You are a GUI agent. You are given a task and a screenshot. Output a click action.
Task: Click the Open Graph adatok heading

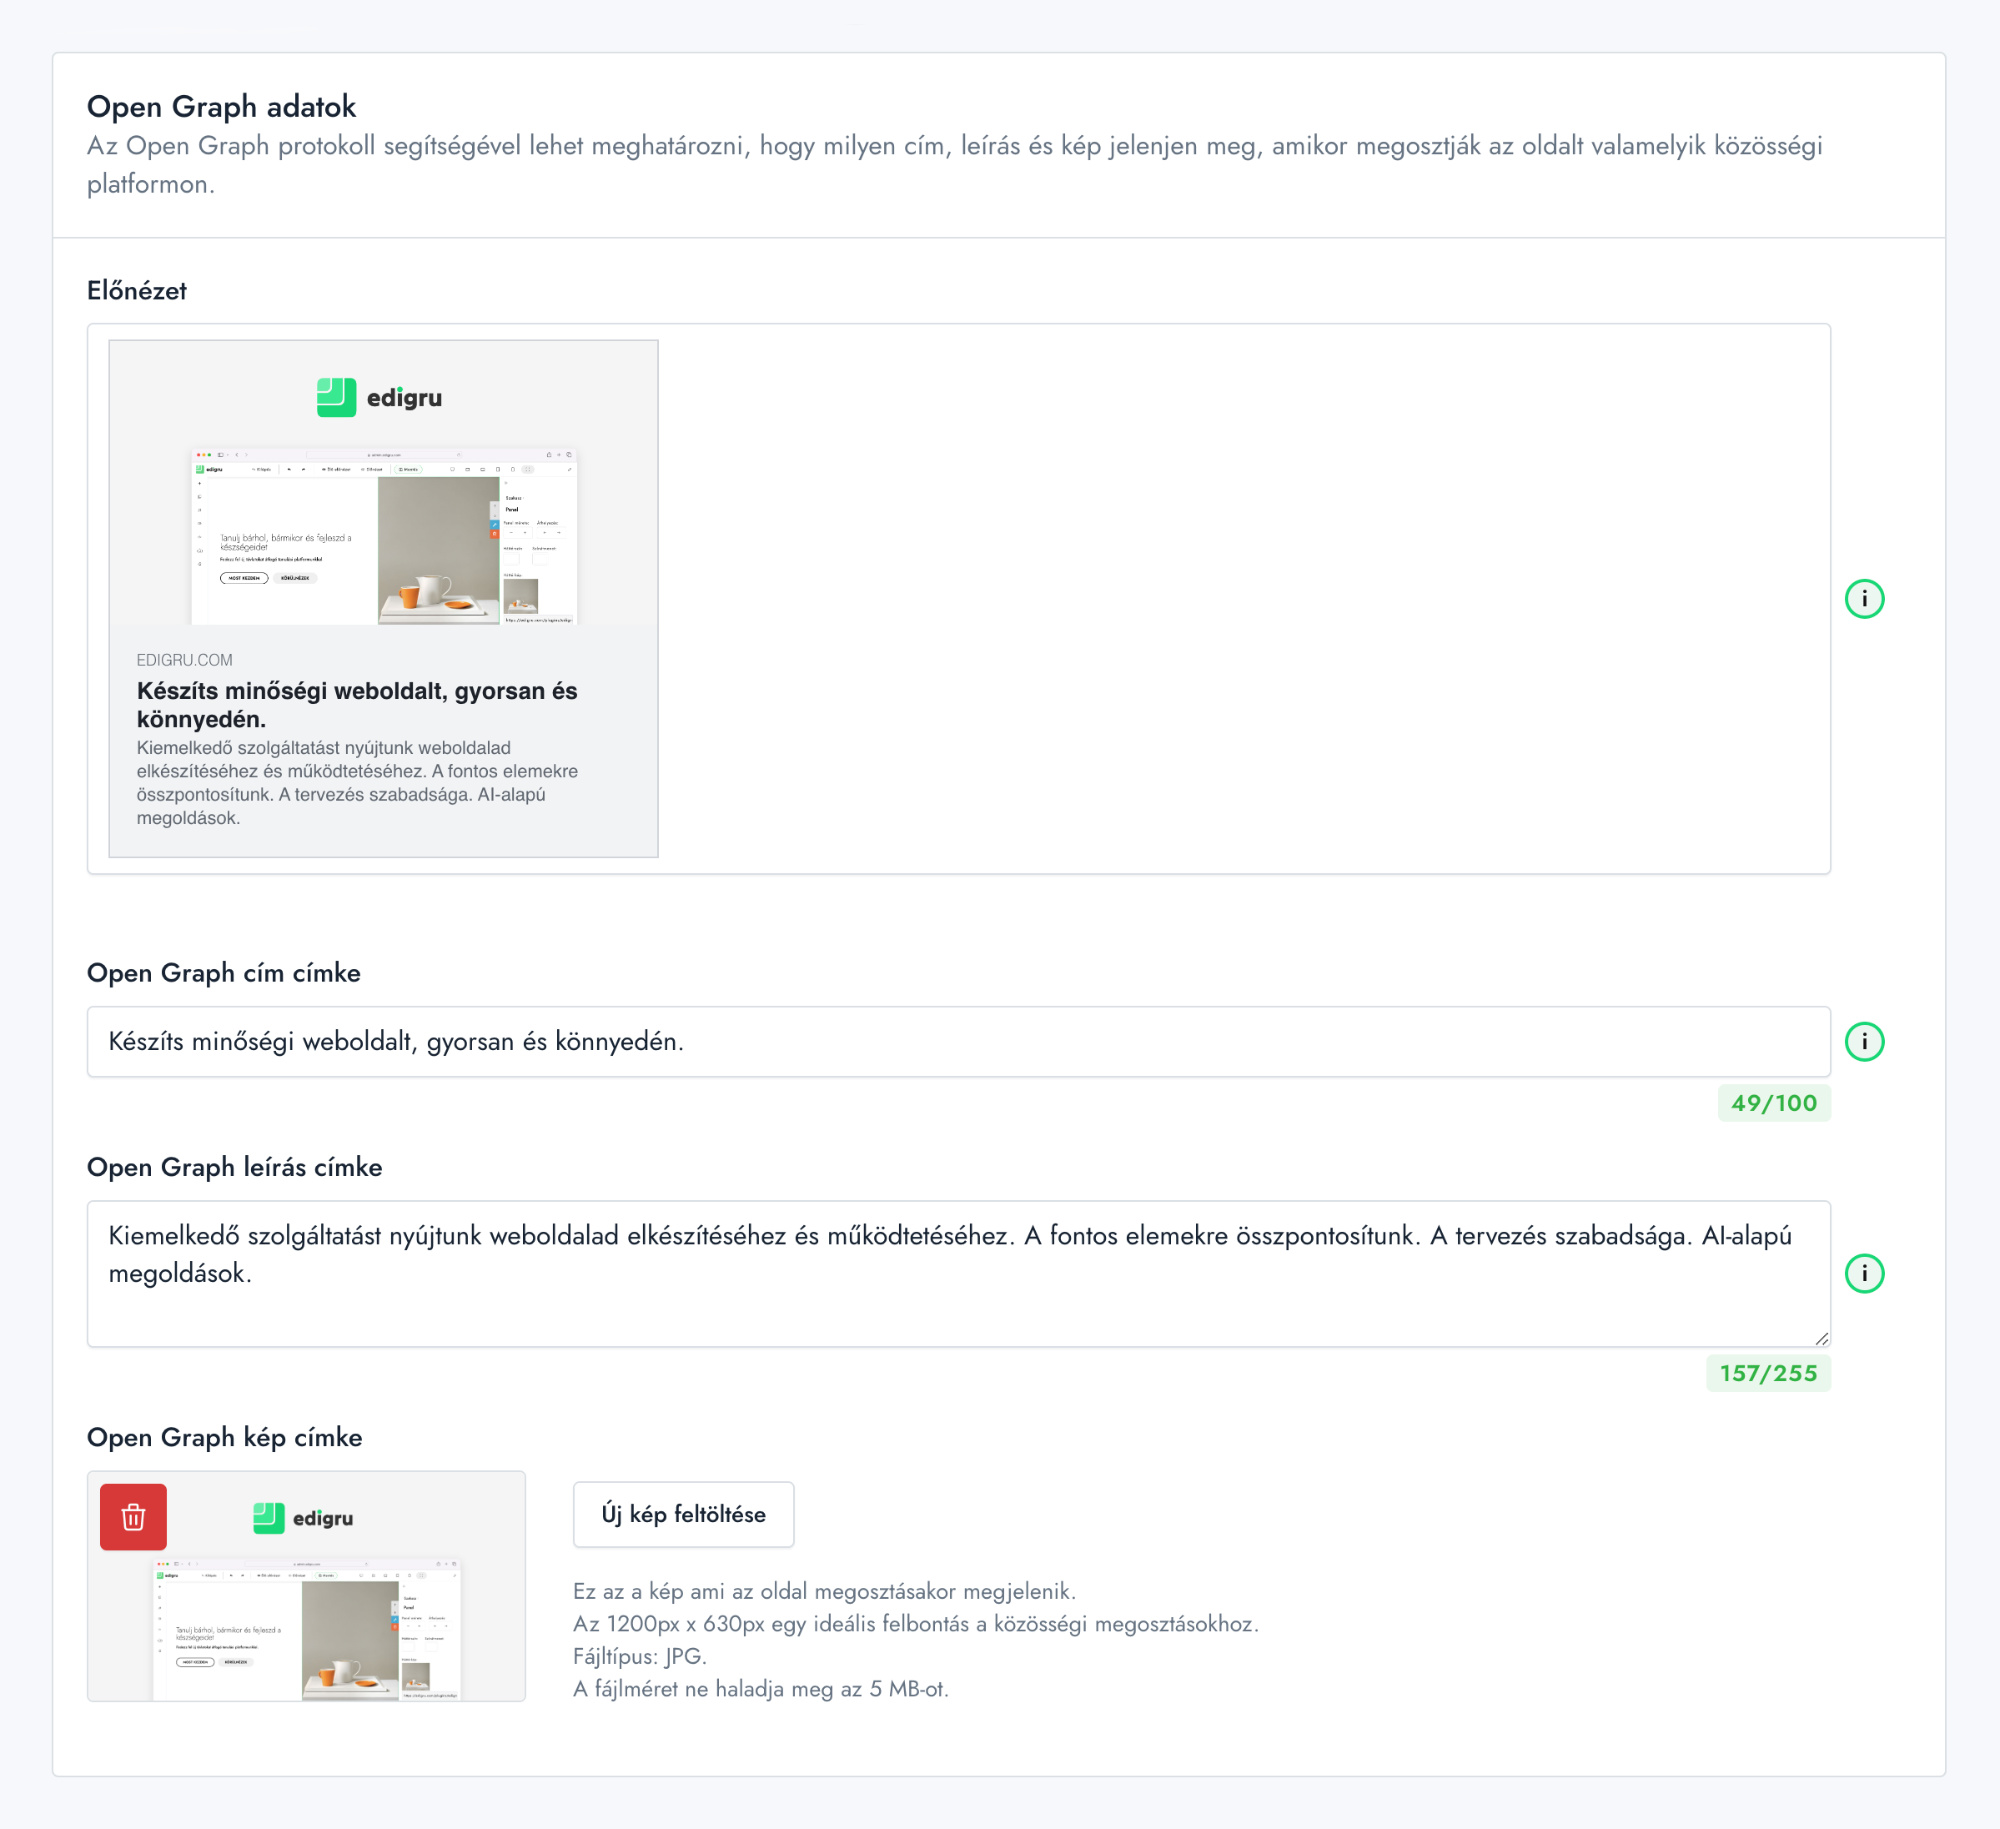pyautogui.click(x=221, y=106)
